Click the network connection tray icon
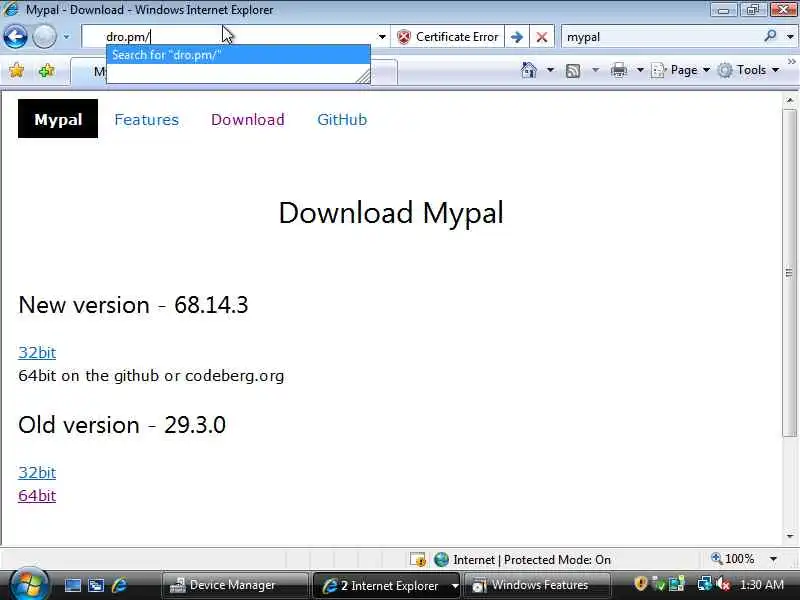The width and height of the screenshot is (800, 600). pyautogui.click(x=705, y=584)
